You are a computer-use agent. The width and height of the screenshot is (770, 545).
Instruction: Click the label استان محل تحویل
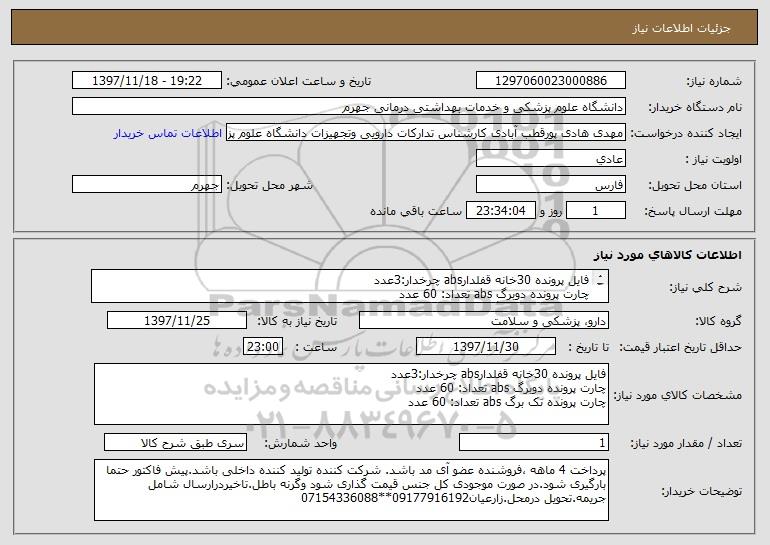tap(695, 185)
